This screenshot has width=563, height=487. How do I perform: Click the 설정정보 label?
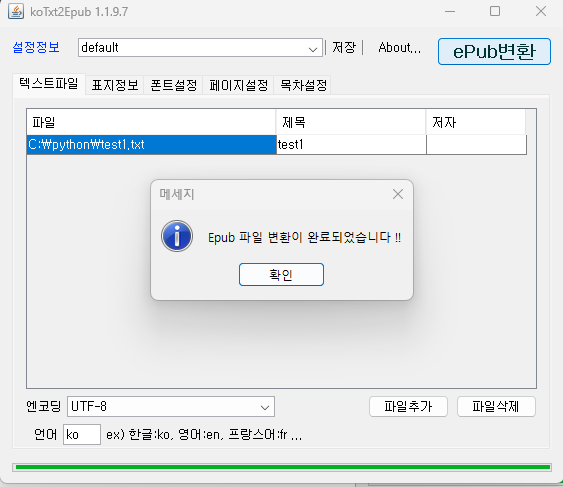pyautogui.click(x=36, y=47)
